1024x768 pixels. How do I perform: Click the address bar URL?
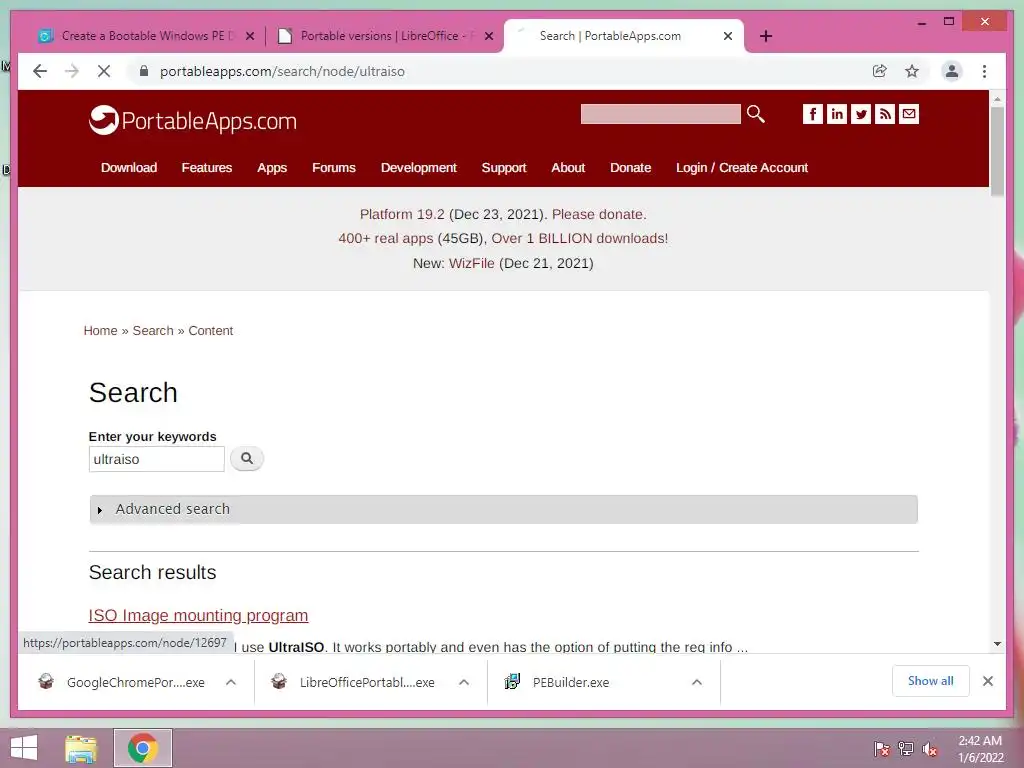[282, 71]
